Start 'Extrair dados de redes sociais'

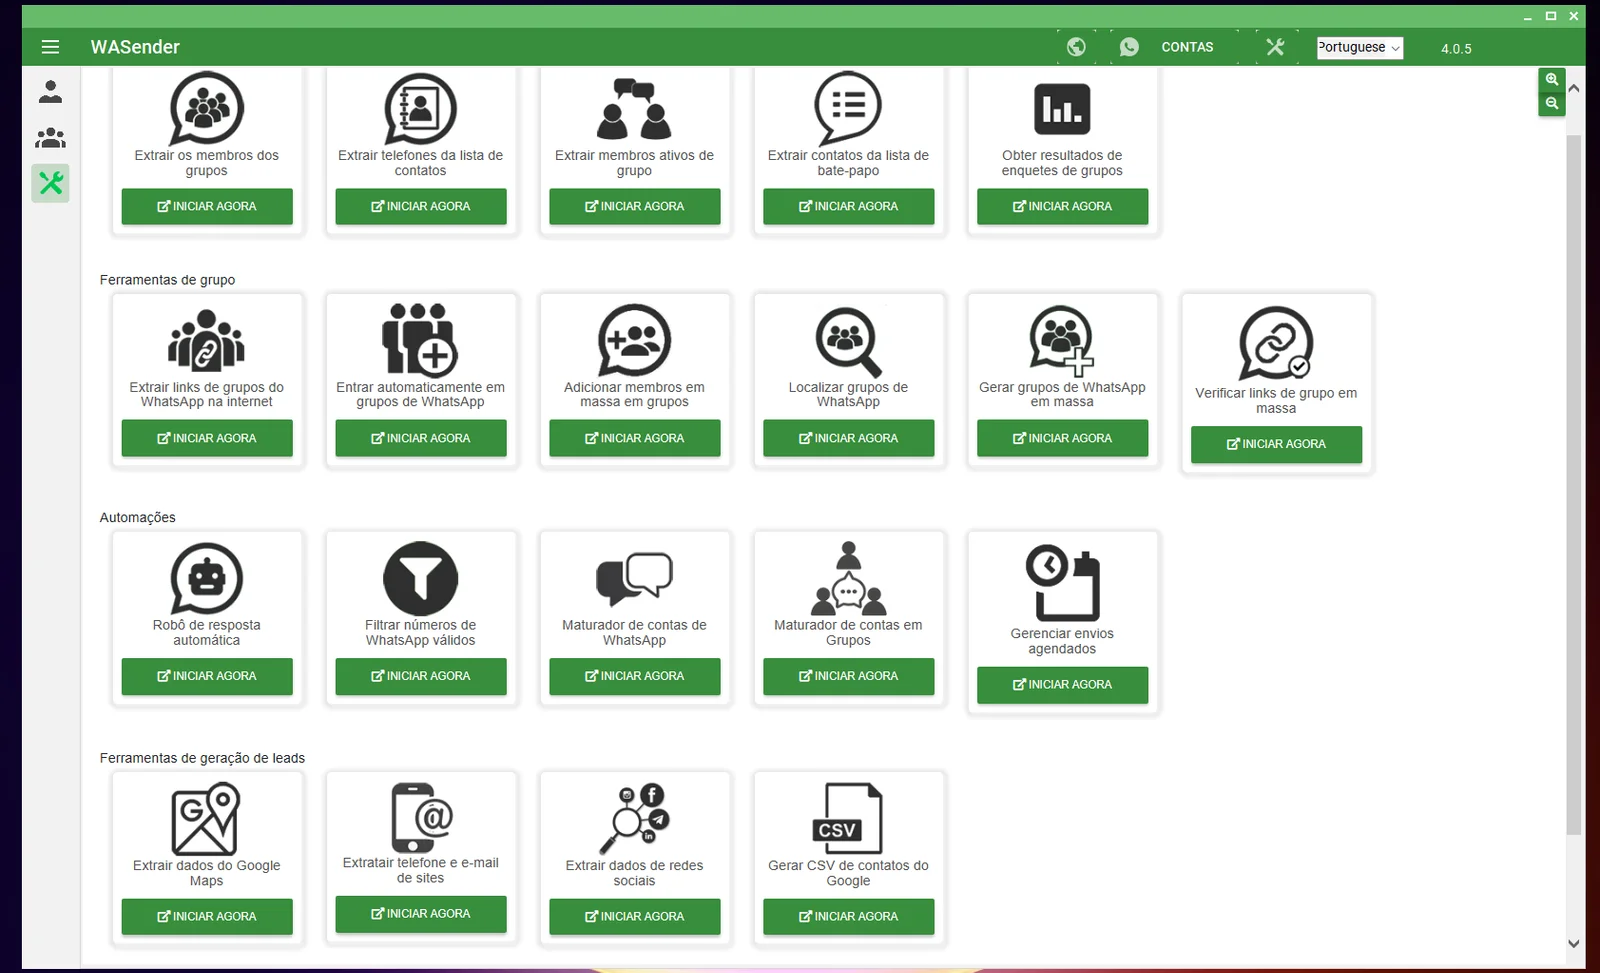pyautogui.click(x=634, y=916)
